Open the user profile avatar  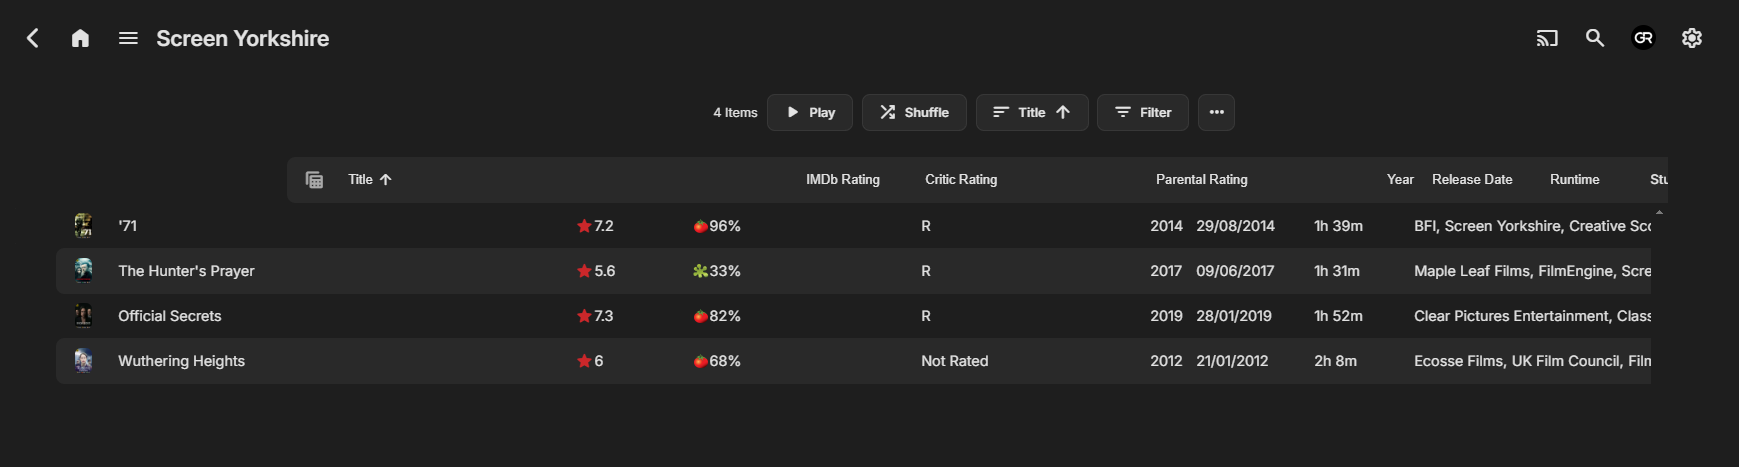[x=1643, y=38]
